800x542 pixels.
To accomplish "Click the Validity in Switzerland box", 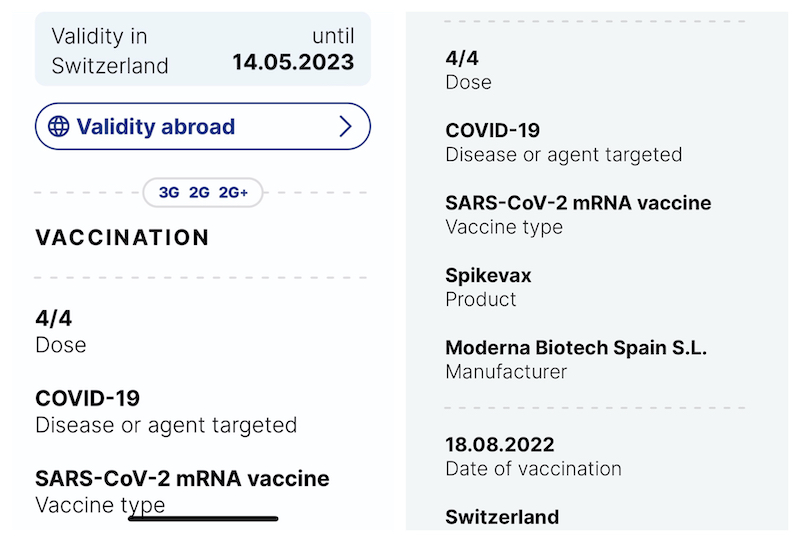I will tap(202, 50).
